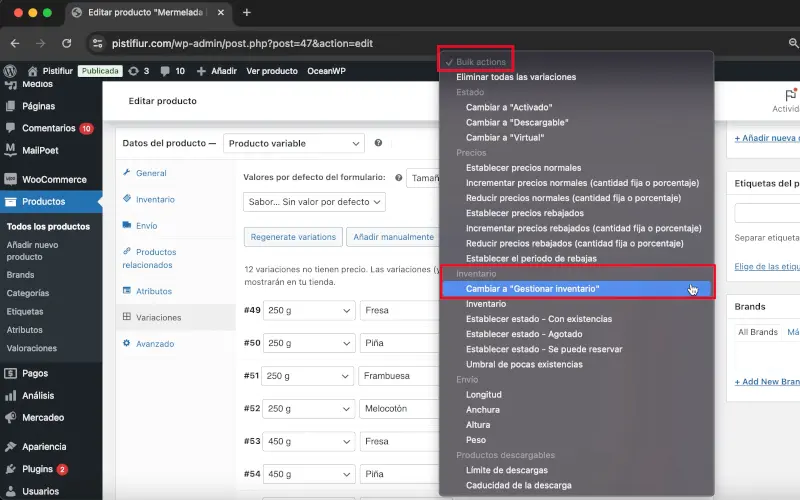800x500 pixels.
Task: Switch to the All Brands tab
Action: (758, 332)
